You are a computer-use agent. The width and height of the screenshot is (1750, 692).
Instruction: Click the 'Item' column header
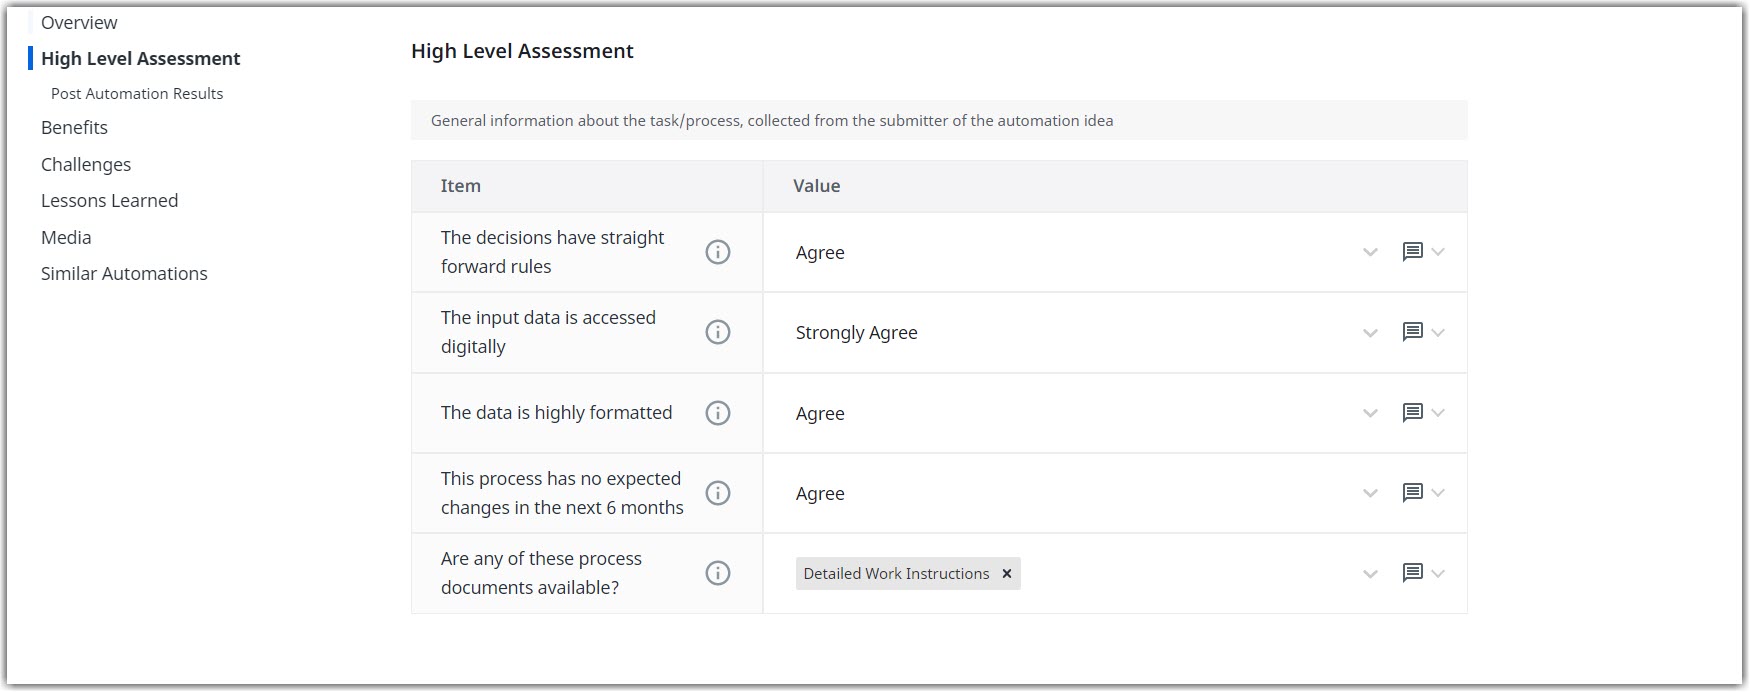(461, 186)
